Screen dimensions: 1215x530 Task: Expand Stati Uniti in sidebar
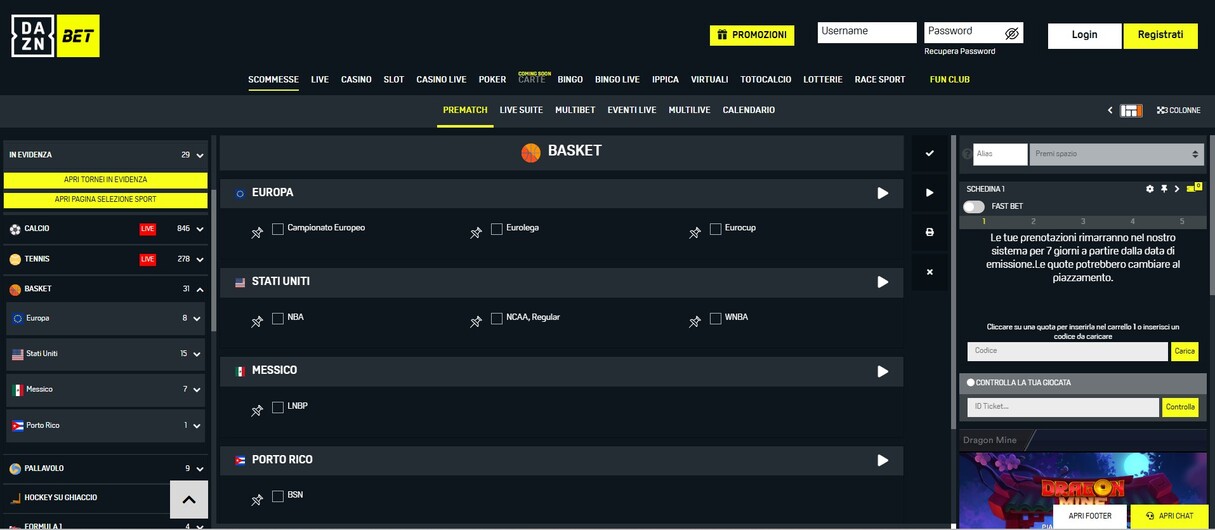197,354
